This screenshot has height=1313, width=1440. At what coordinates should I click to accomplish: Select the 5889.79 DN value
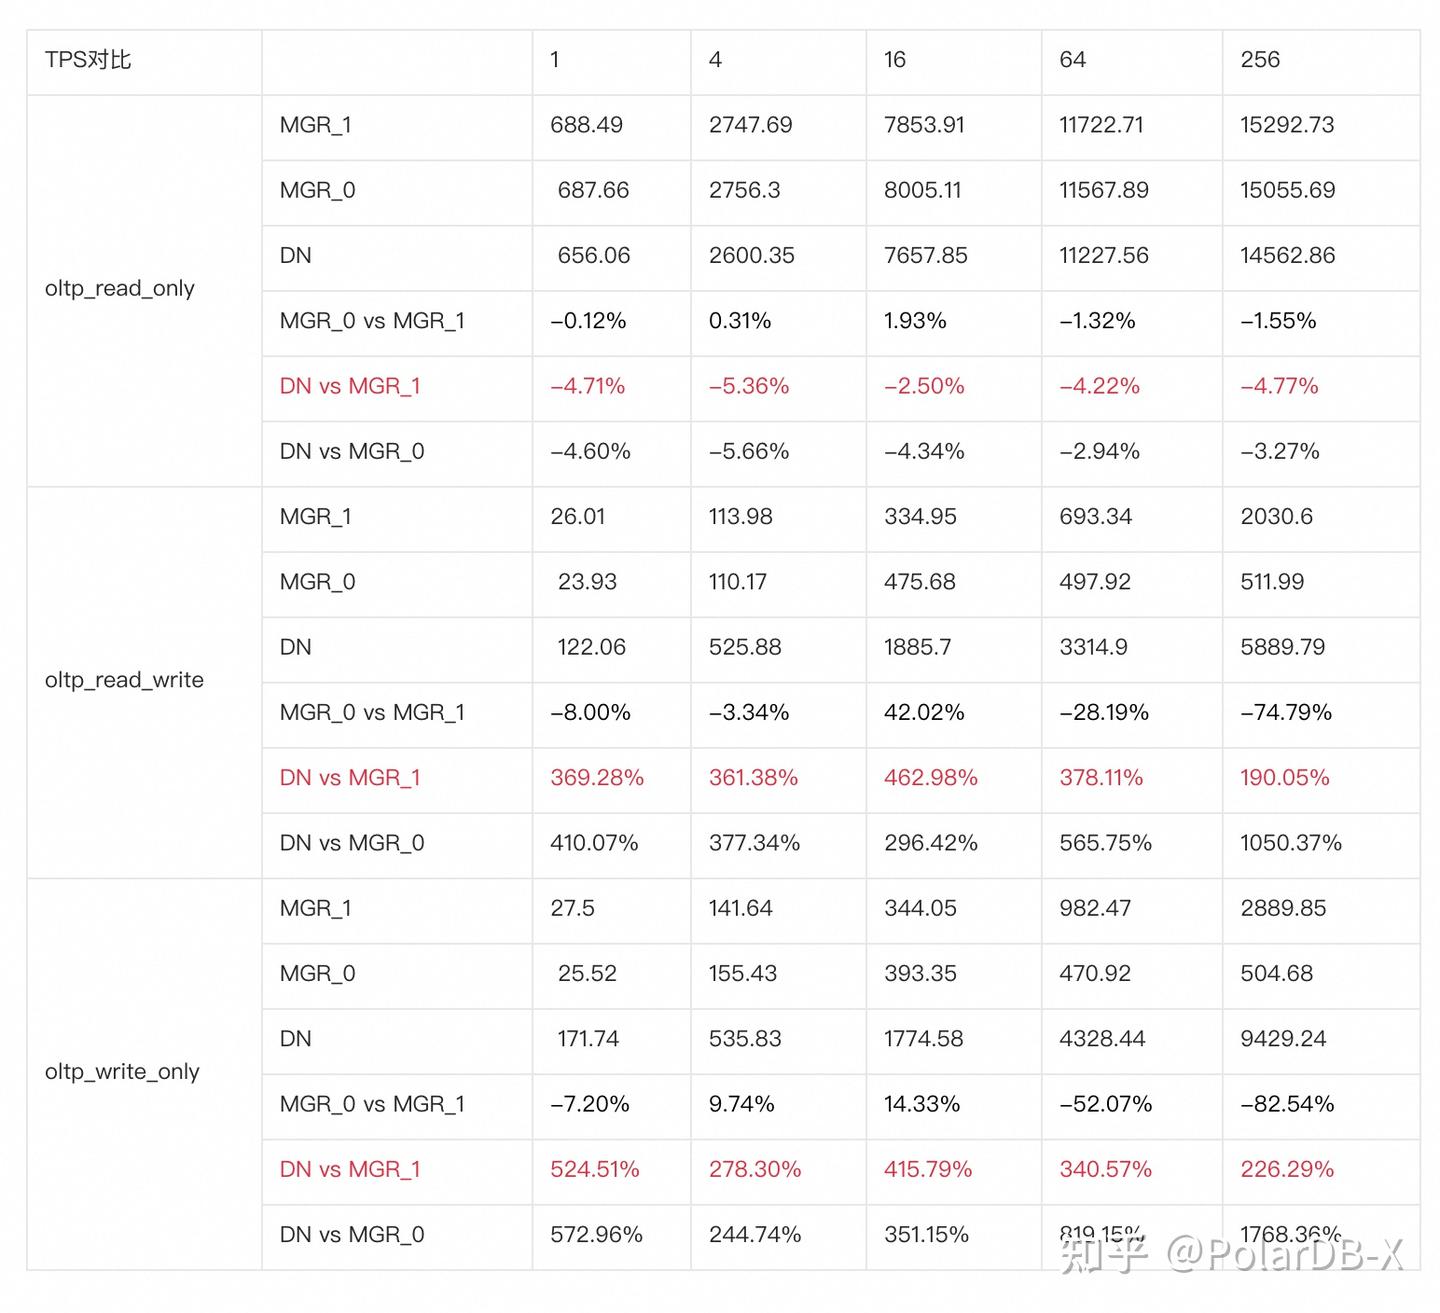(1282, 648)
